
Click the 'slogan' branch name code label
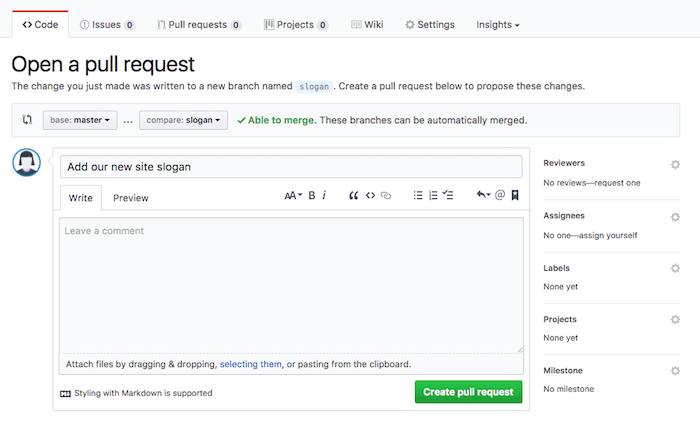(x=314, y=86)
